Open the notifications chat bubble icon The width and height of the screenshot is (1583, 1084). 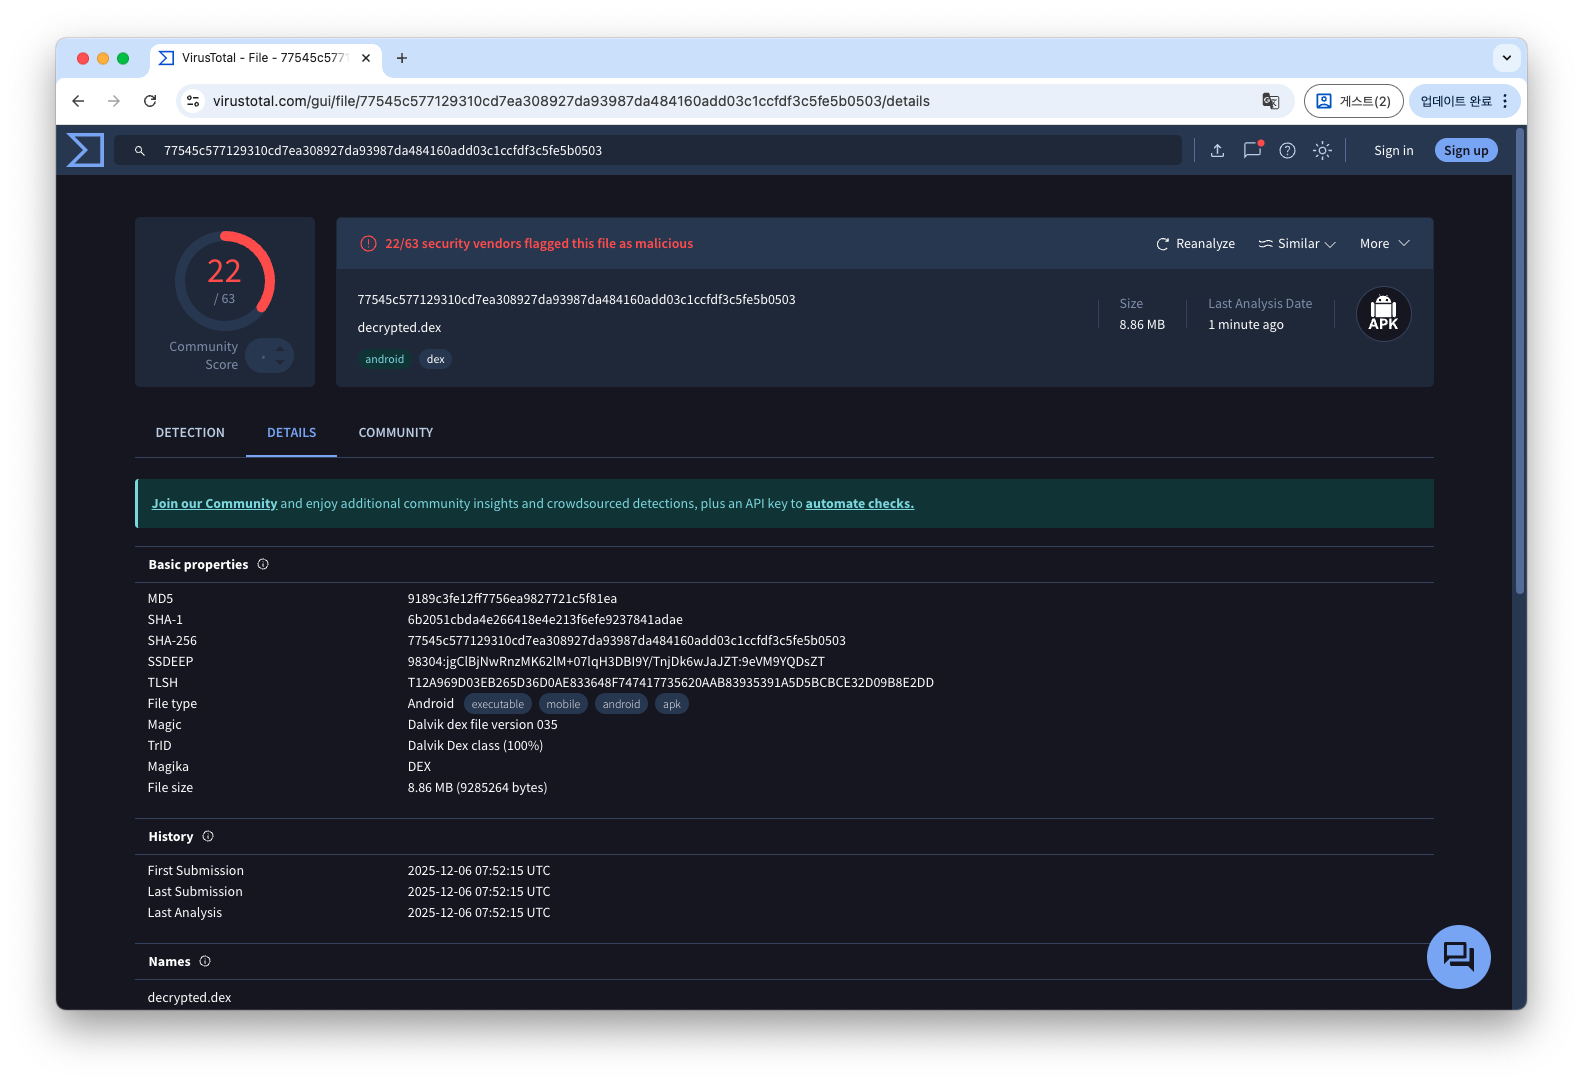point(1252,150)
